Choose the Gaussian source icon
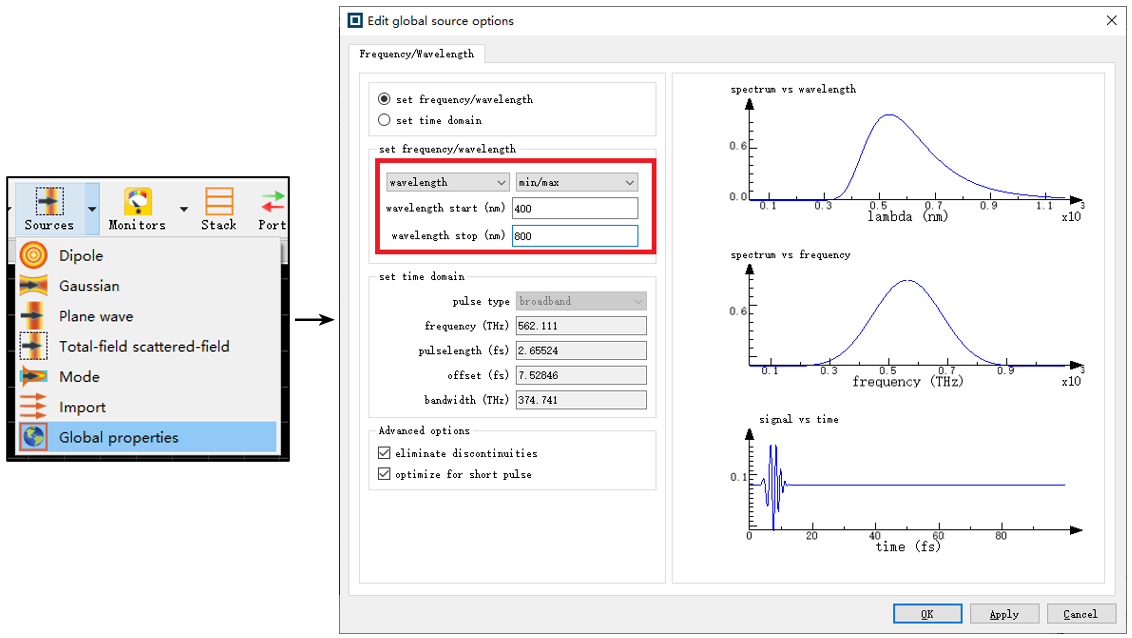The width and height of the screenshot is (1132, 638). pos(33,286)
